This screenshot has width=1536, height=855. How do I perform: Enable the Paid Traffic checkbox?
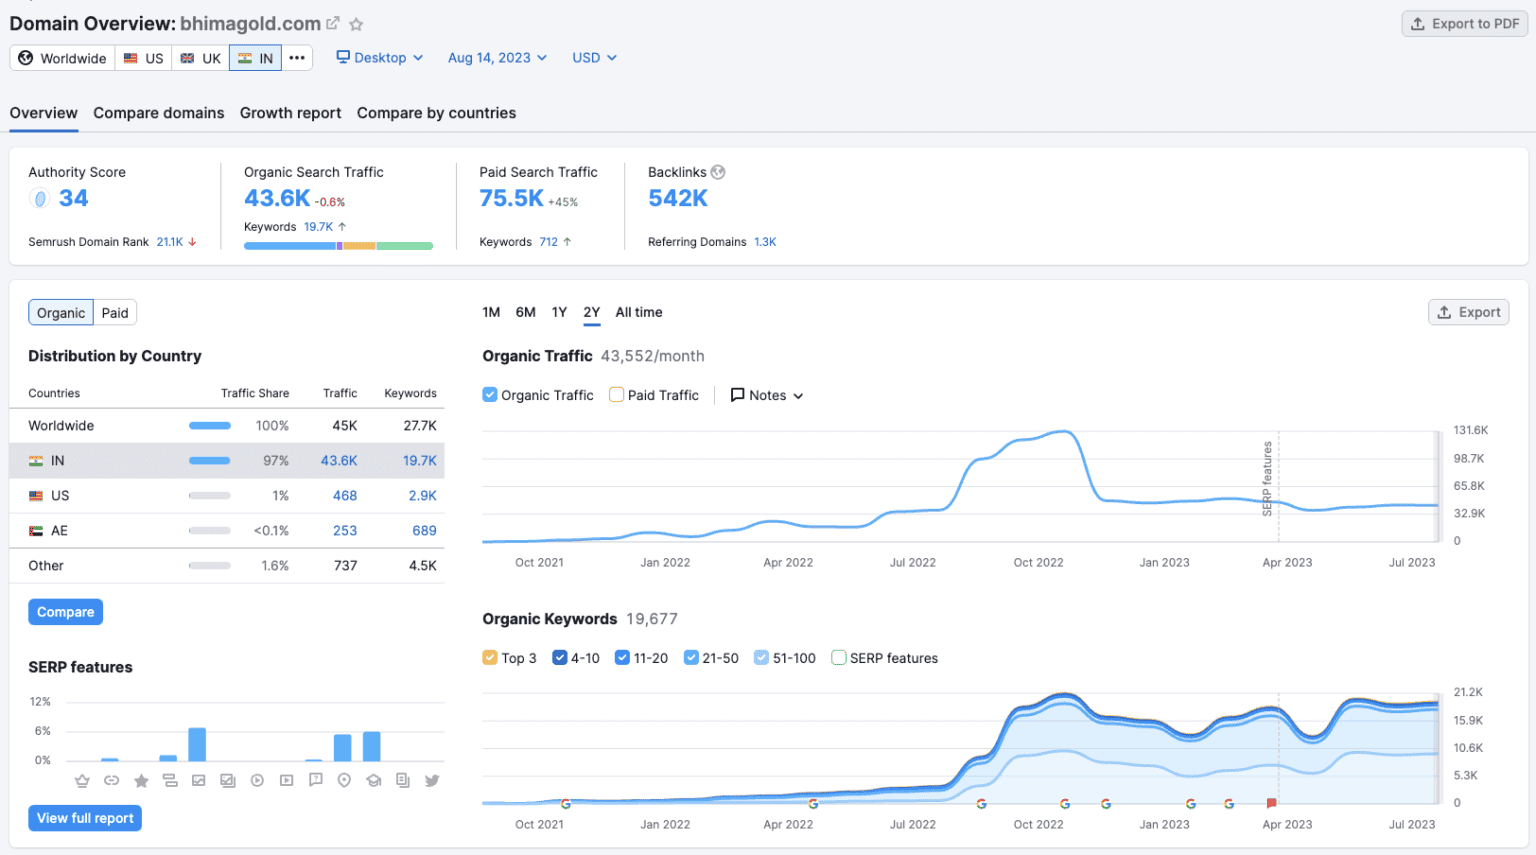point(617,395)
